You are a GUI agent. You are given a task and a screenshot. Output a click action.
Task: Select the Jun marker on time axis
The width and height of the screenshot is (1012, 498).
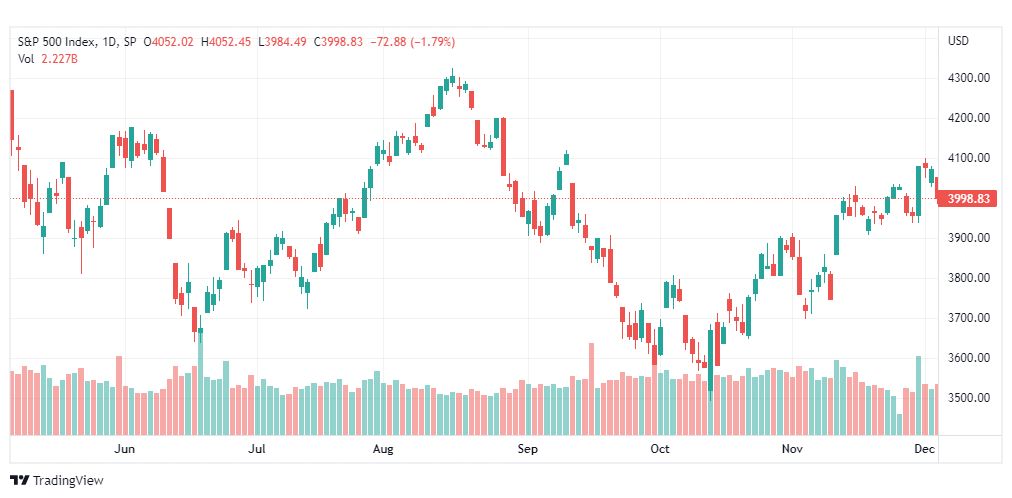click(124, 449)
